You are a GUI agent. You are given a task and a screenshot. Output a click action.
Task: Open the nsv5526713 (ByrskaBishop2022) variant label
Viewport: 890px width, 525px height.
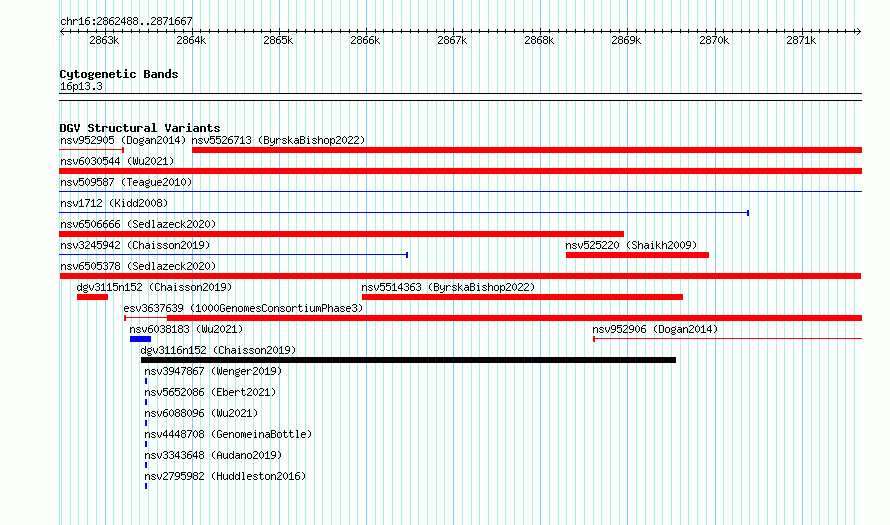(278, 140)
